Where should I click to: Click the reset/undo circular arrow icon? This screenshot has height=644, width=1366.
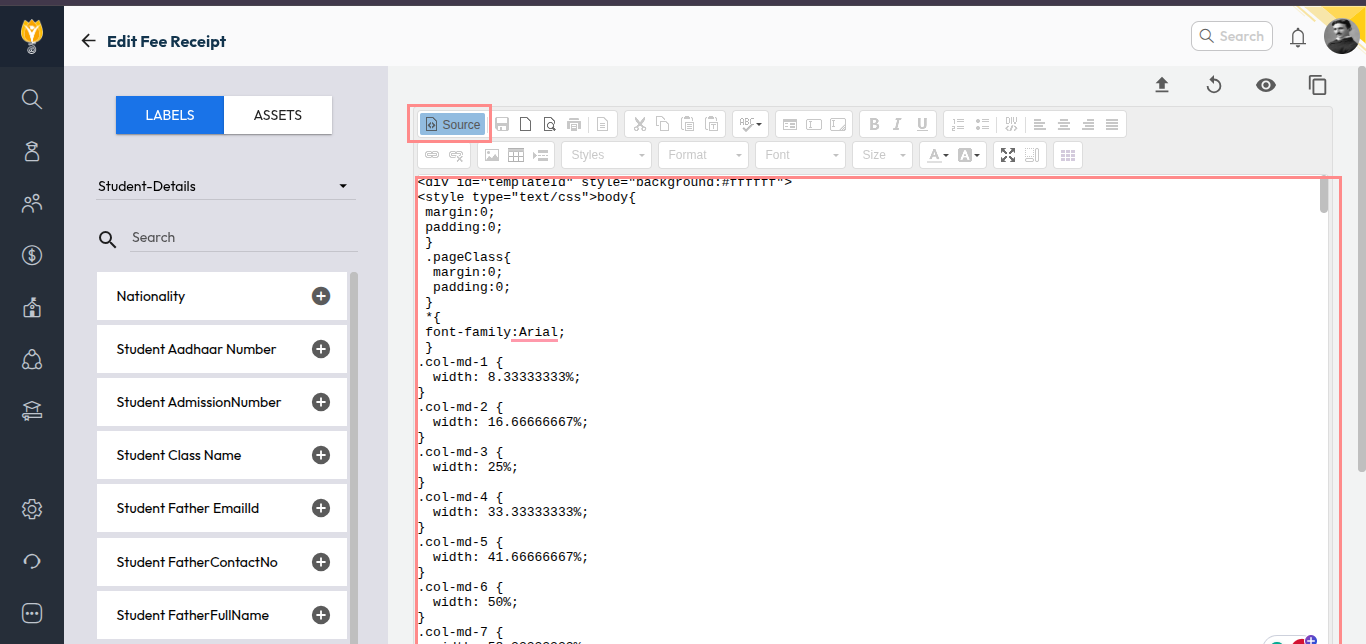[1214, 85]
